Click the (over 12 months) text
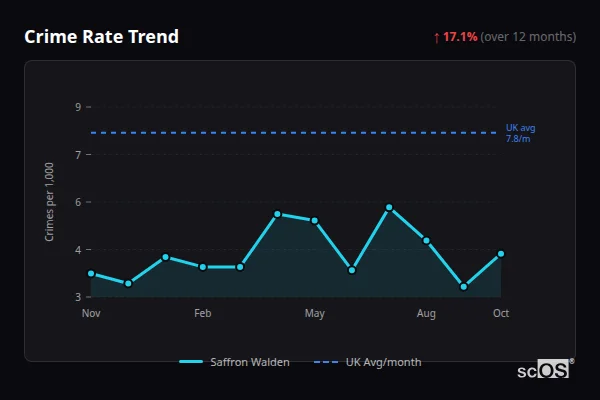This screenshot has width=600, height=400. [528, 37]
